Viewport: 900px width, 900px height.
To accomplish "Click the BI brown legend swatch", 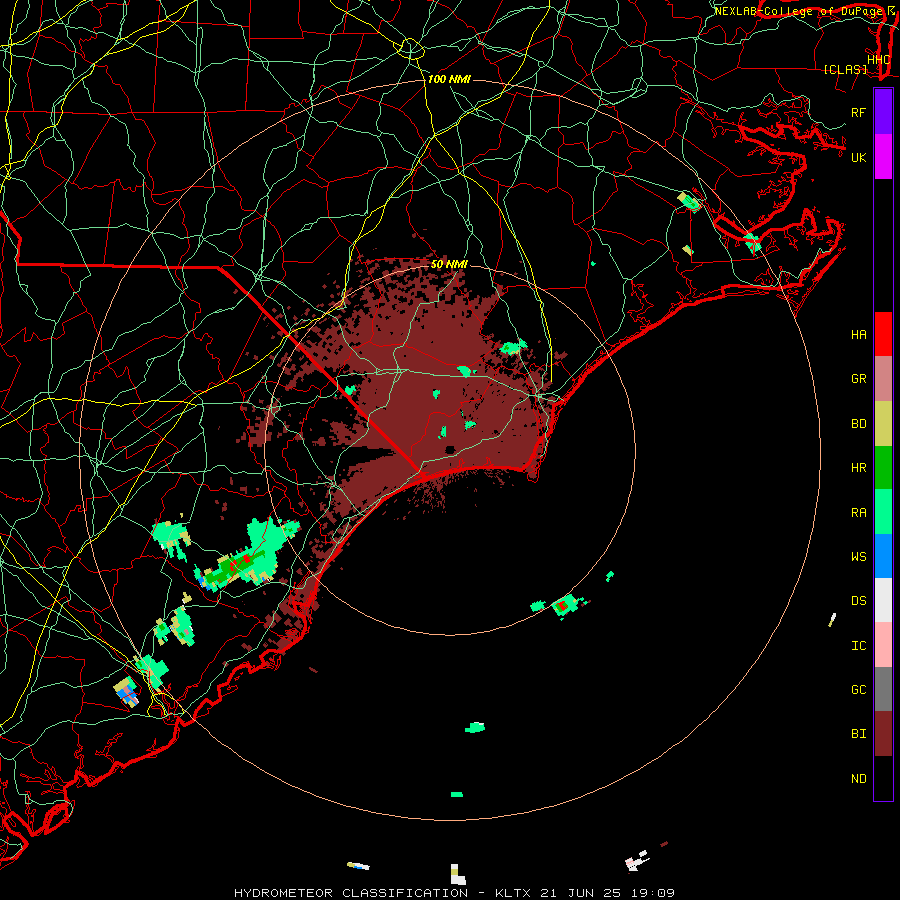I will pos(883,734).
